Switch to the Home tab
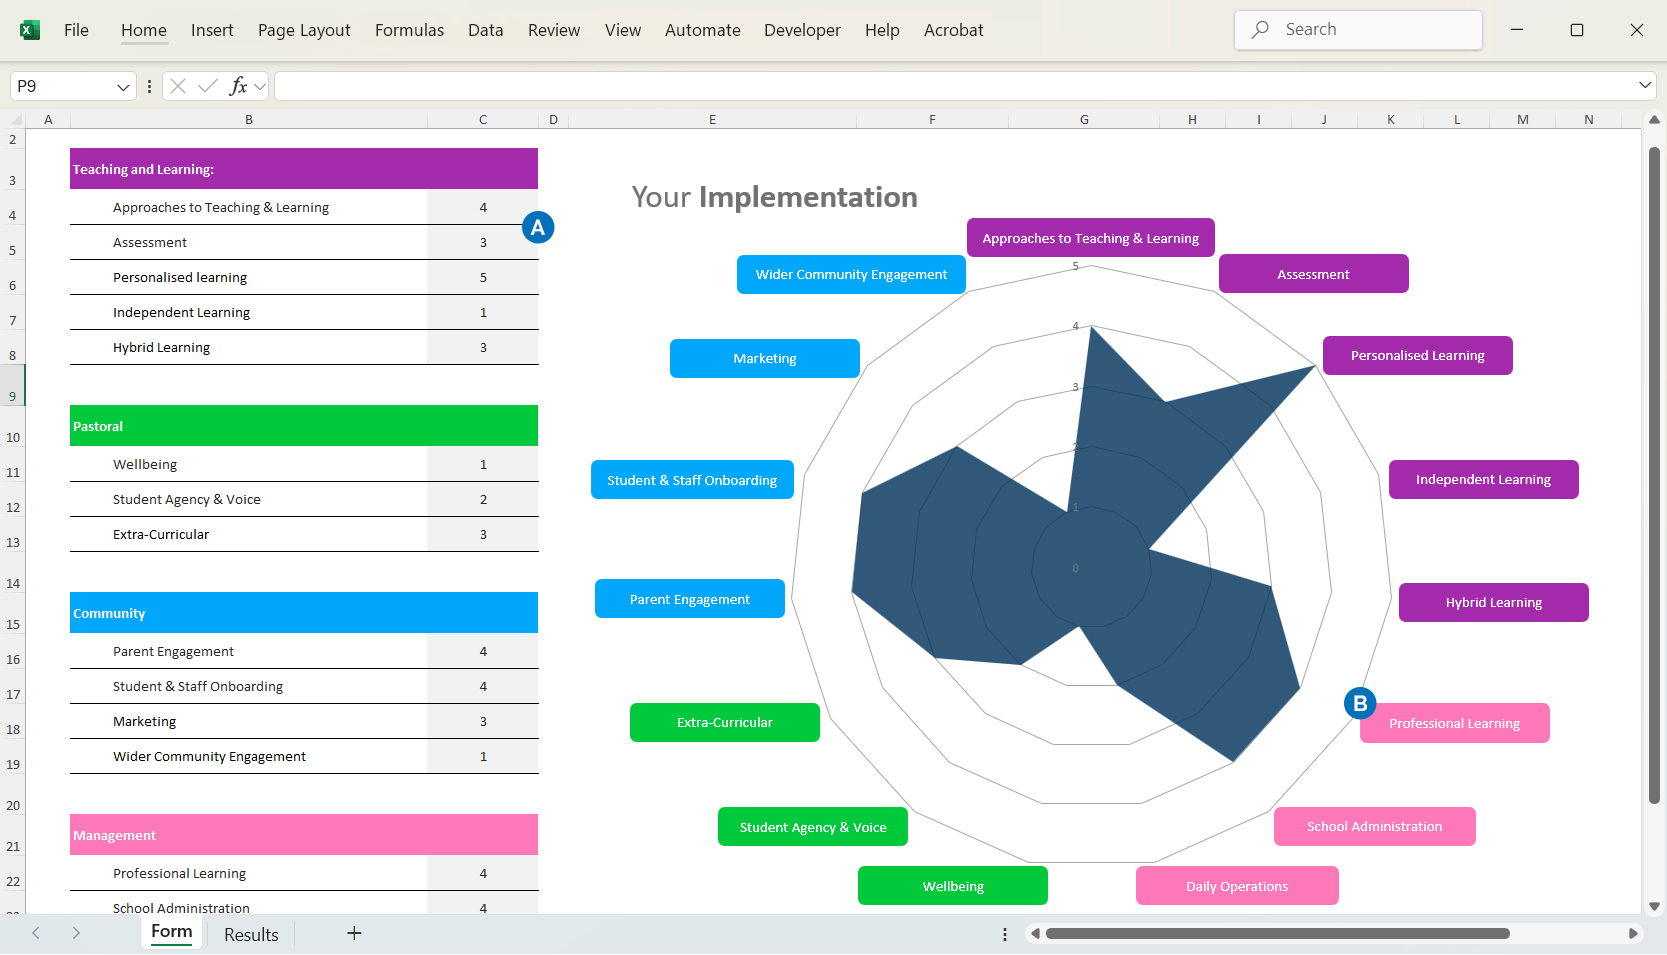Screen dimensions: 1667x955 (x=144, y=30)
